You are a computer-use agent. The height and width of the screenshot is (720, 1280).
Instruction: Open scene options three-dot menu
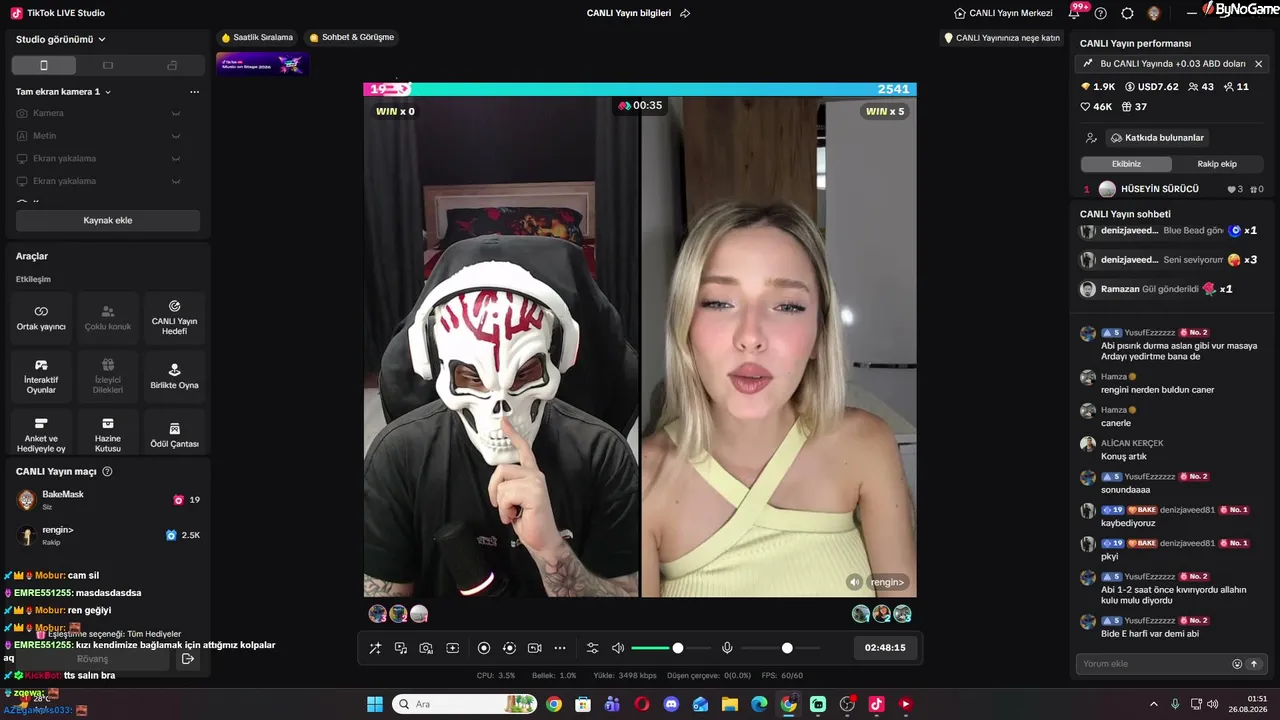tap(194, 92)
